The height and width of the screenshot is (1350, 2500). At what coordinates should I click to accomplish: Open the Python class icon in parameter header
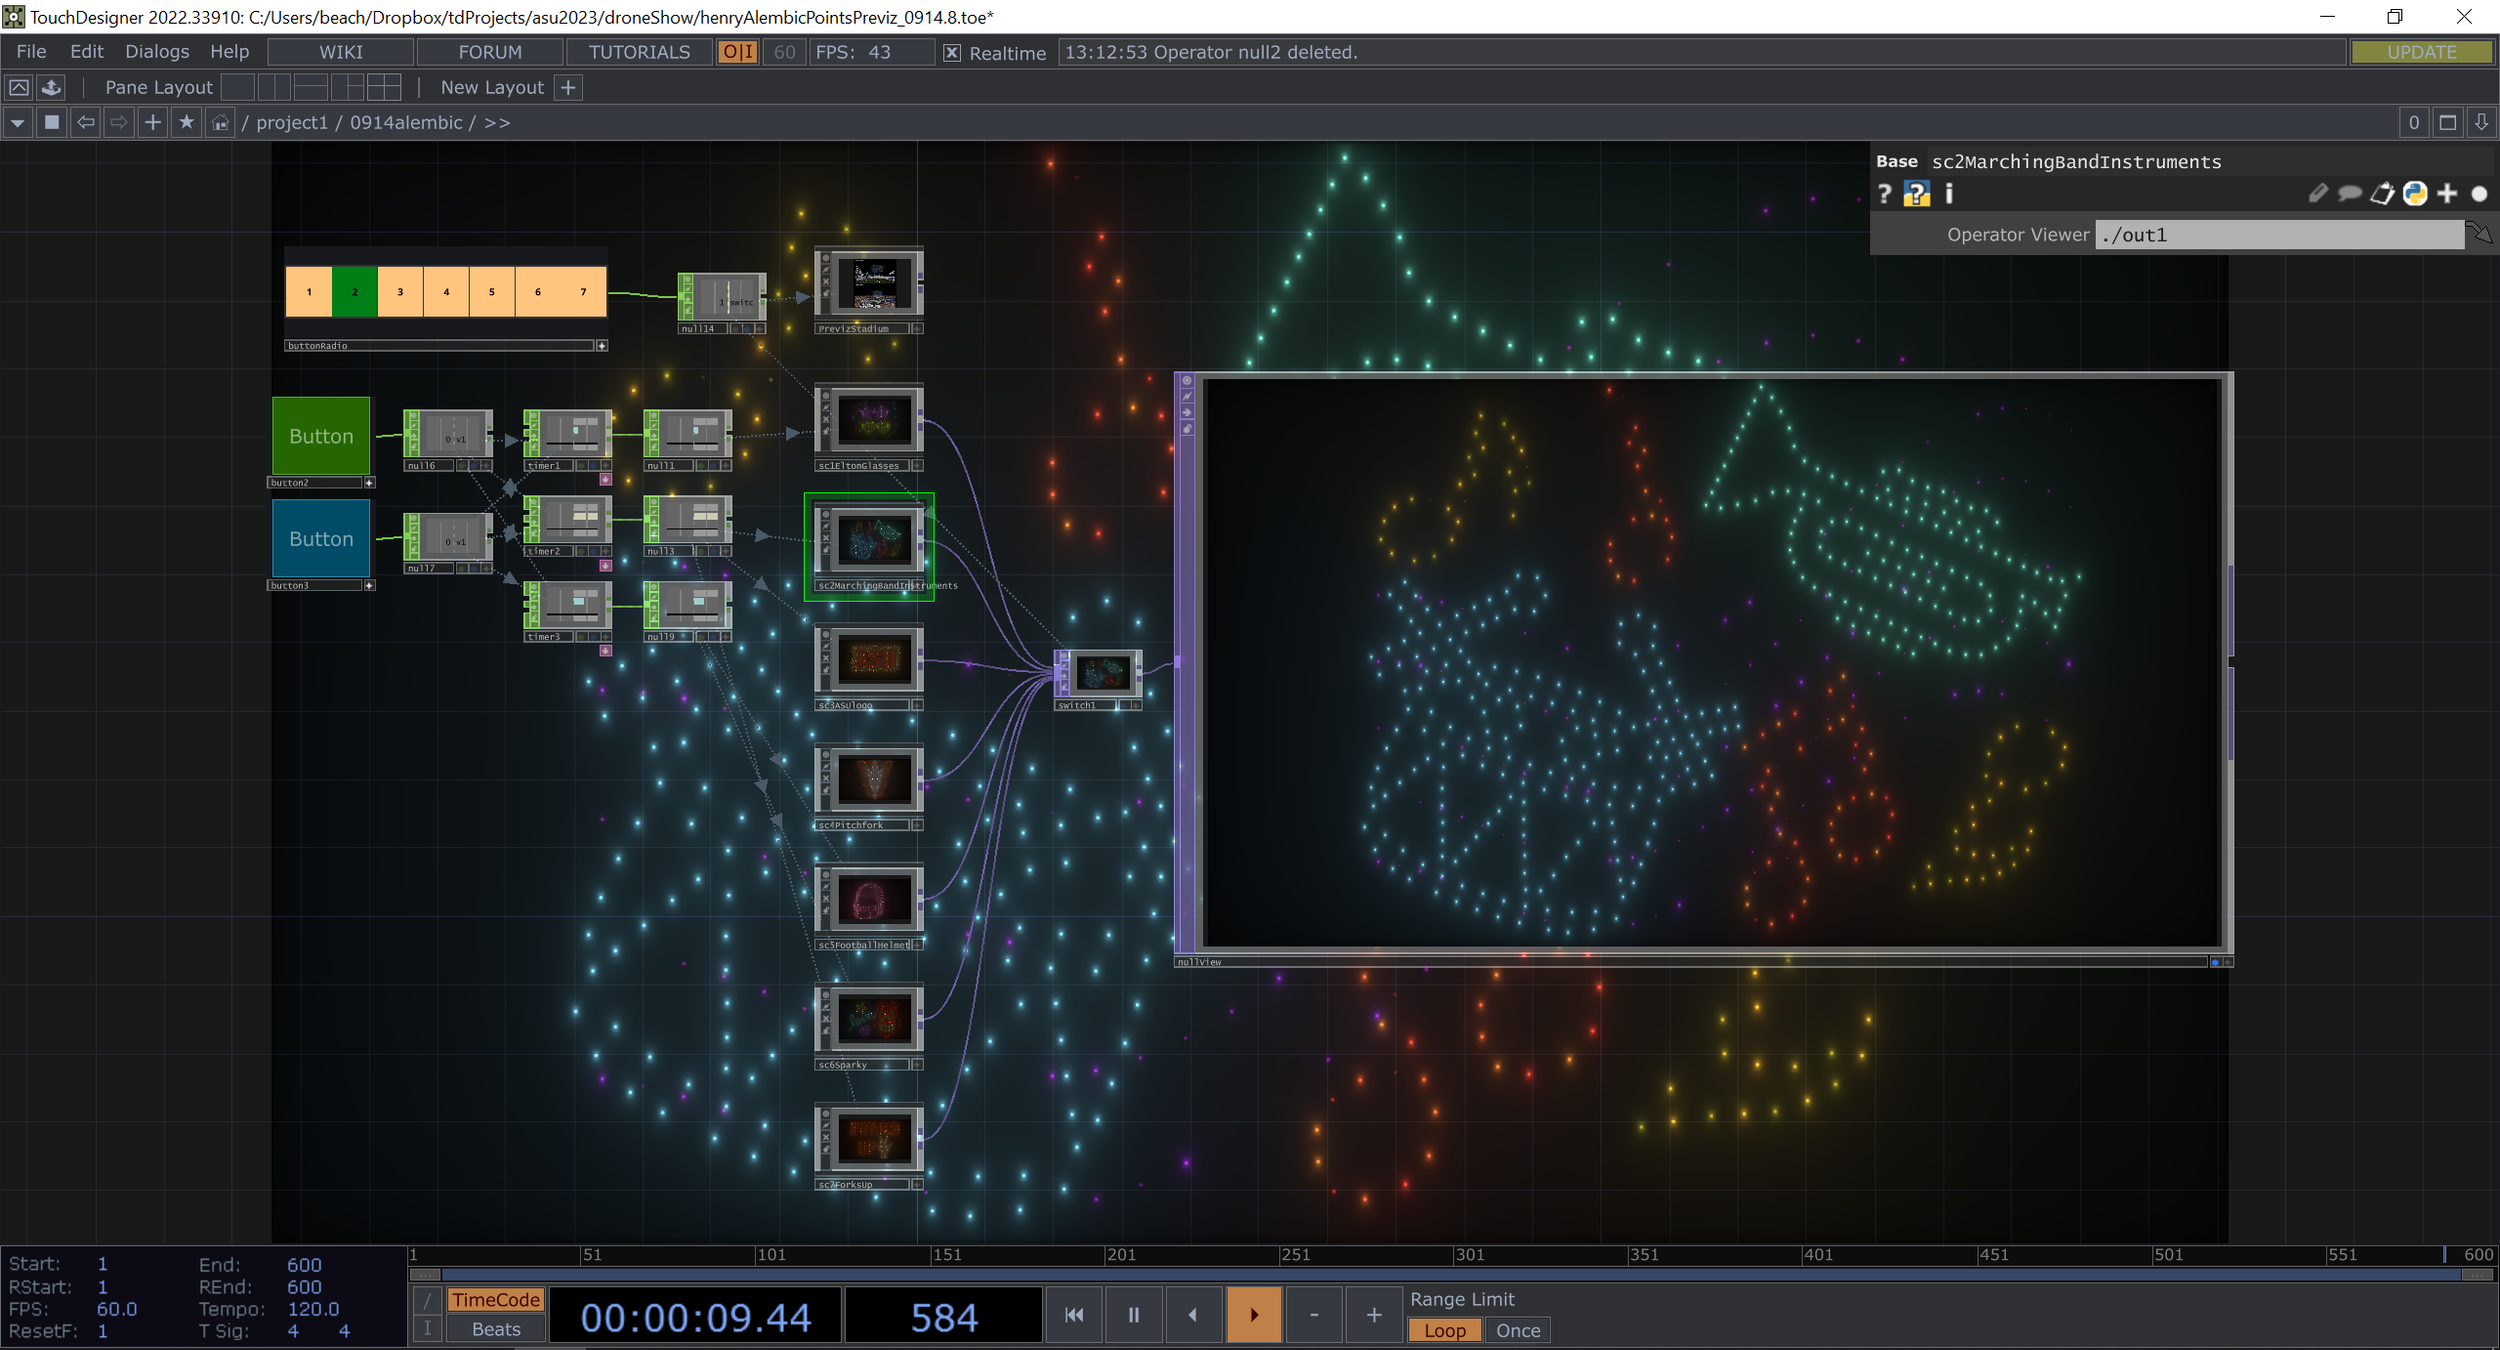2415,194
